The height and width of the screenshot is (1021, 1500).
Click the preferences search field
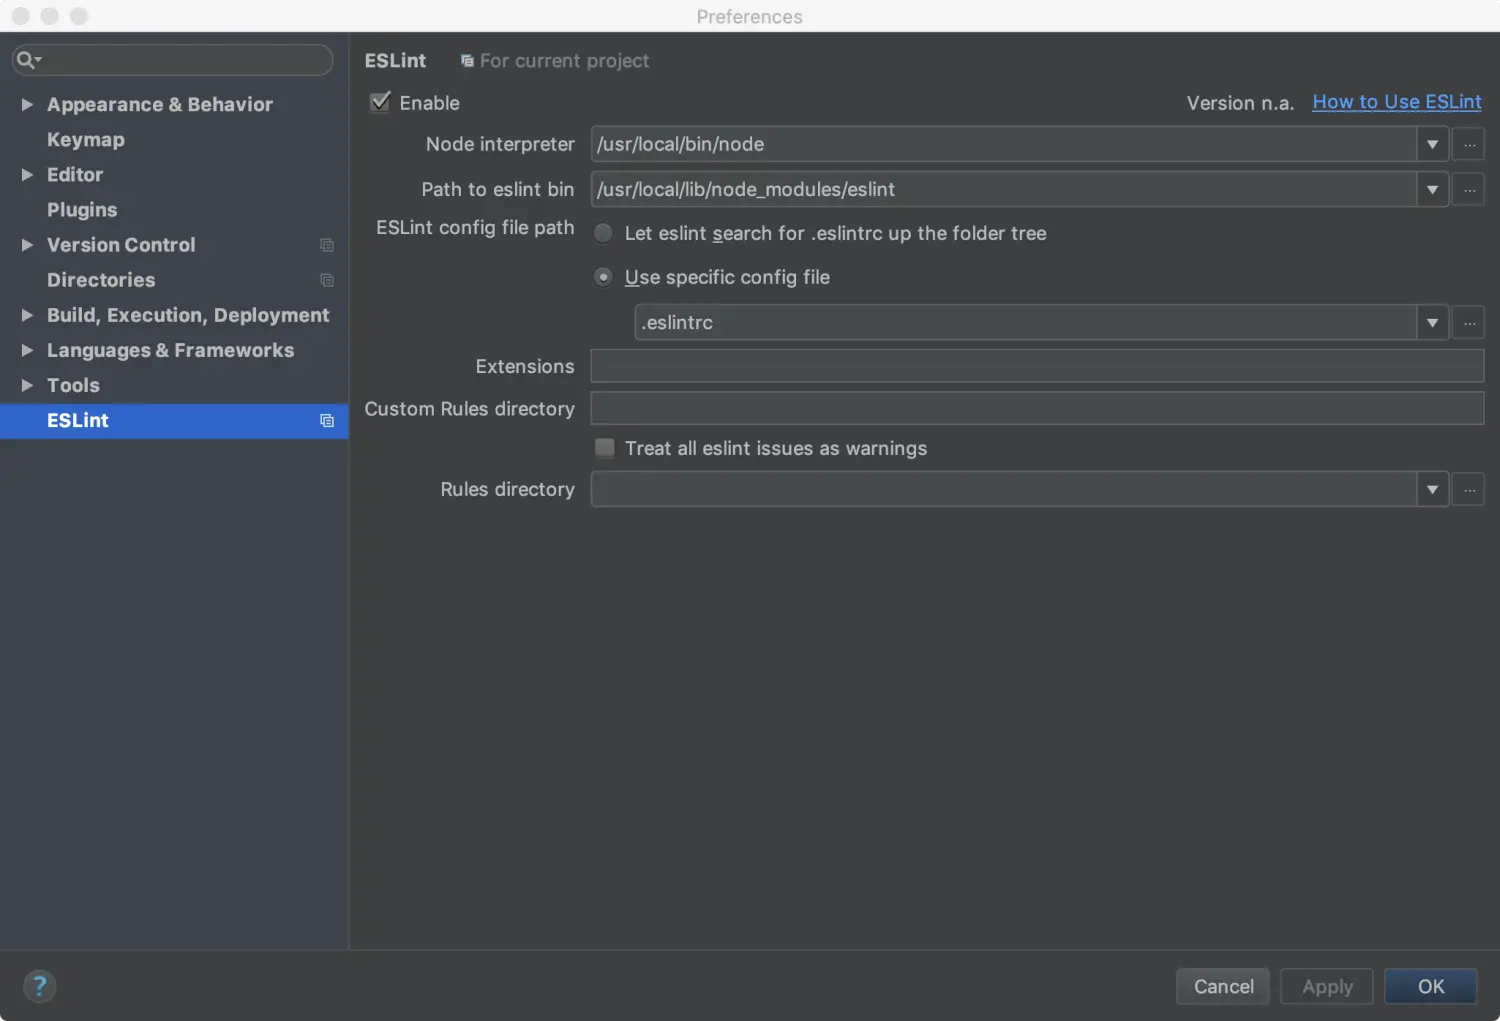tap(172, 60)
